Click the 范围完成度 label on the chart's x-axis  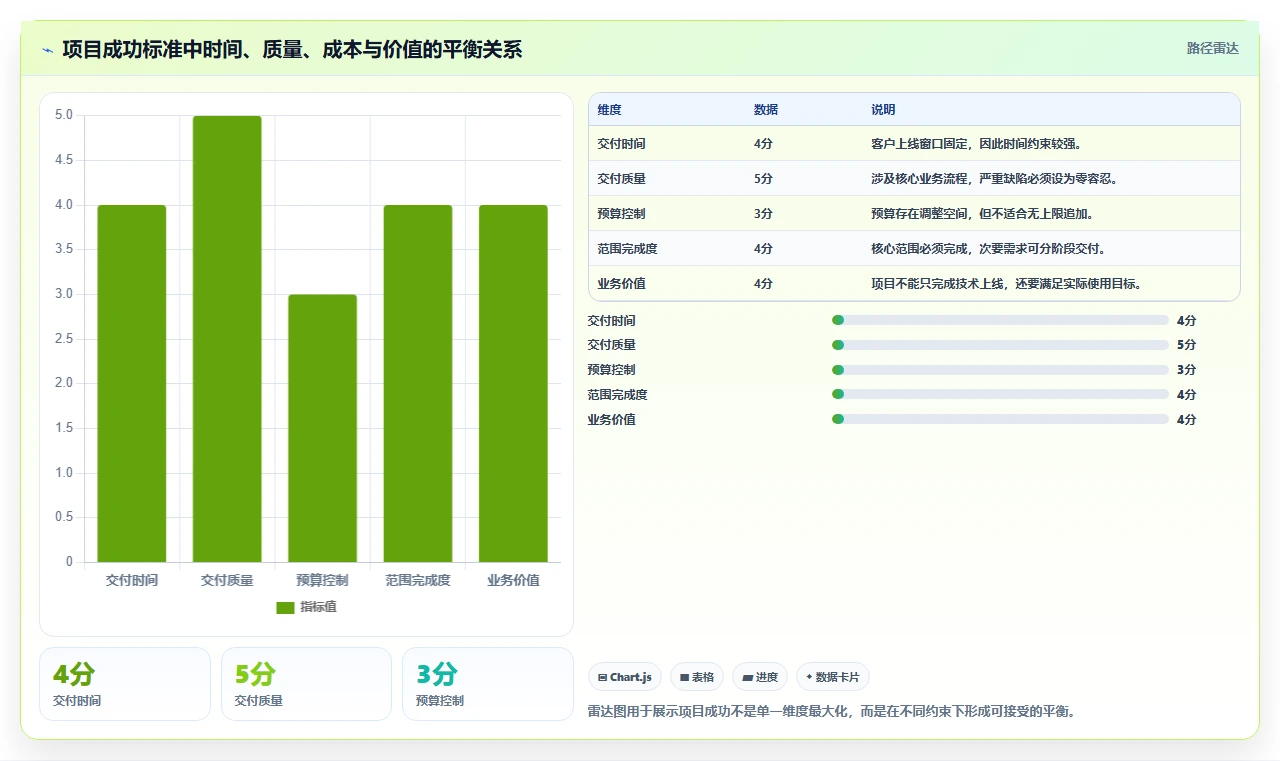(x=418, y=580)
